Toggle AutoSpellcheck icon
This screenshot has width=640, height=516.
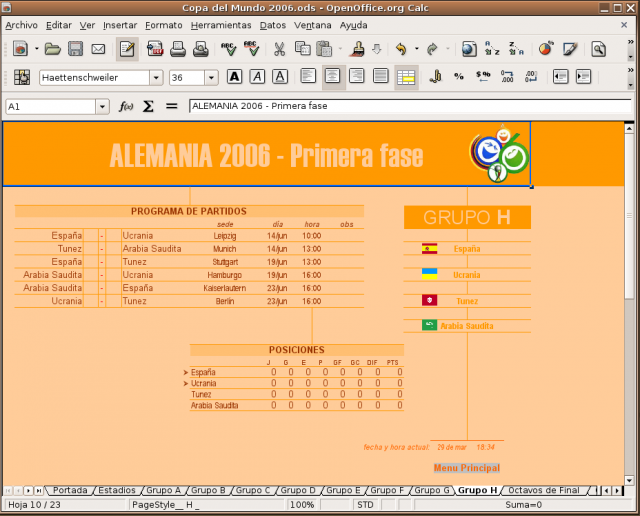(251, 49)
